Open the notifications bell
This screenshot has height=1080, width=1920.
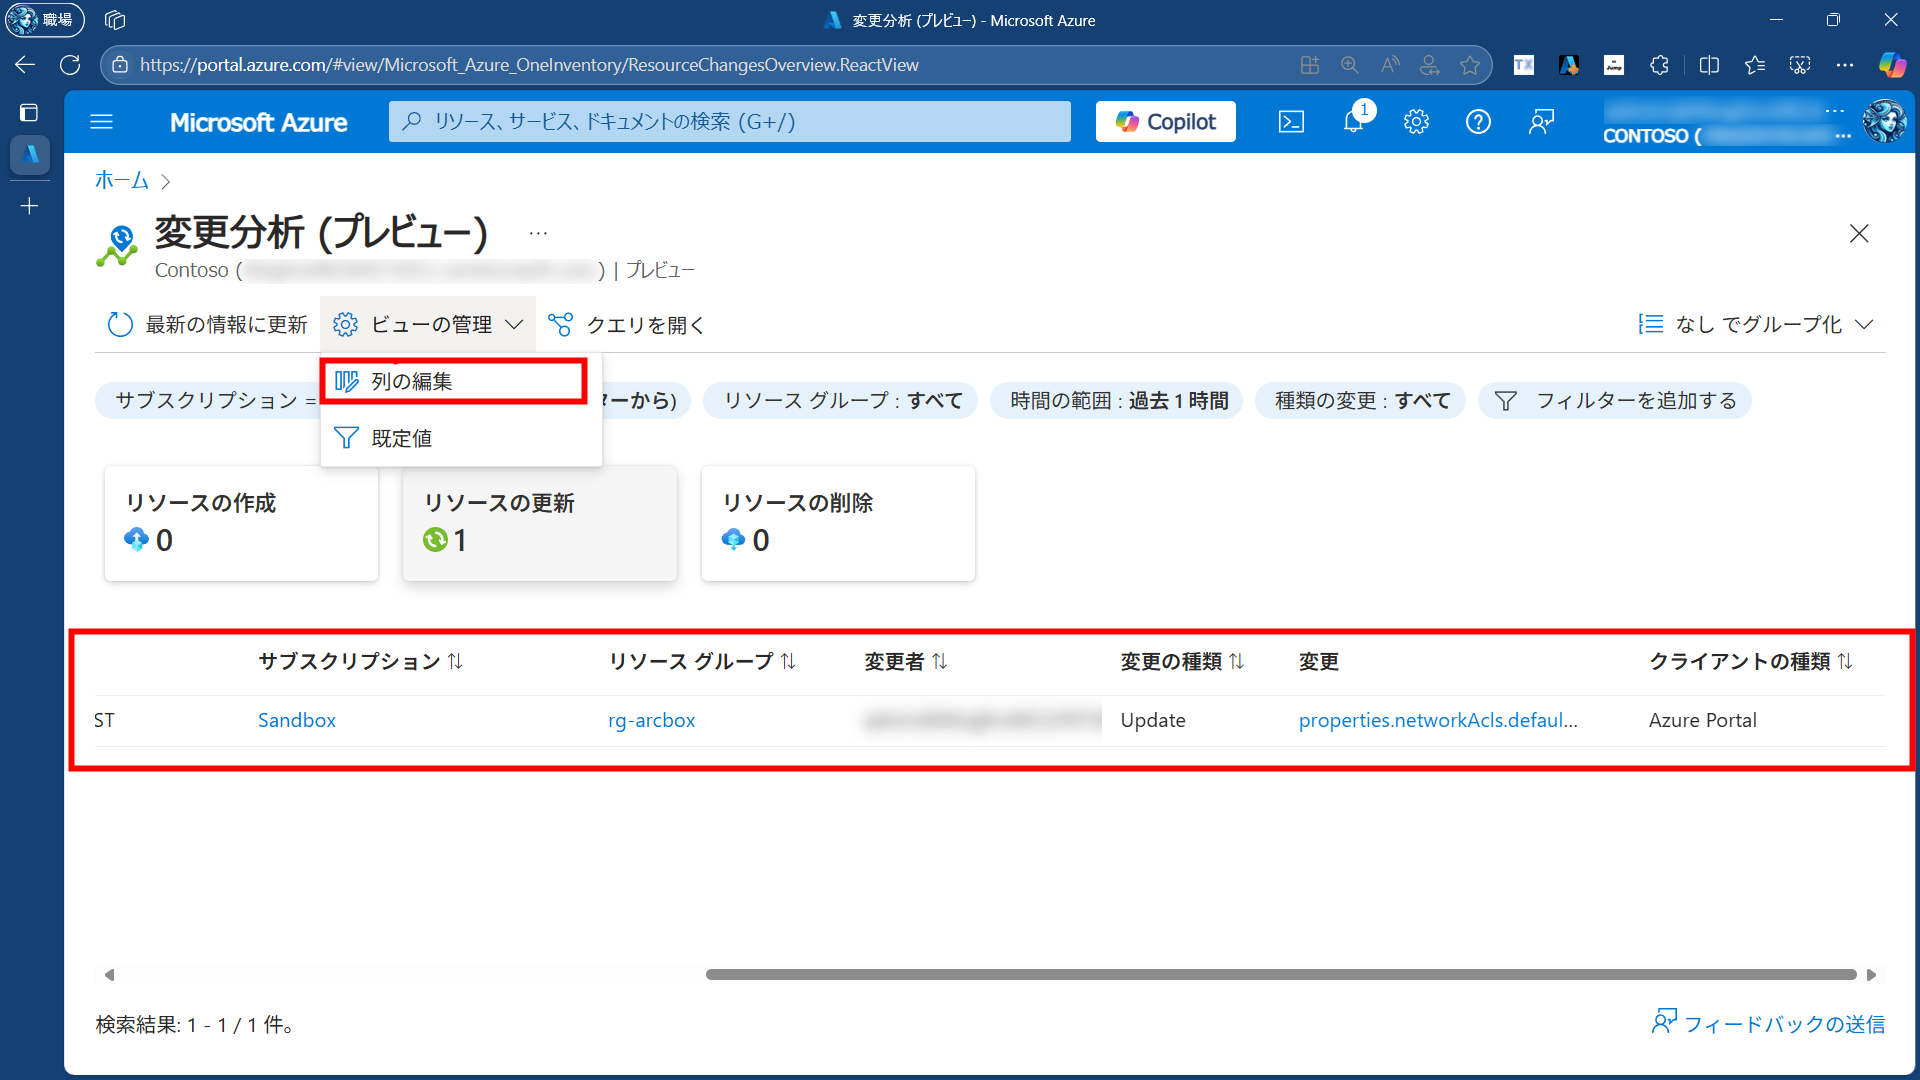[1353, 122]
